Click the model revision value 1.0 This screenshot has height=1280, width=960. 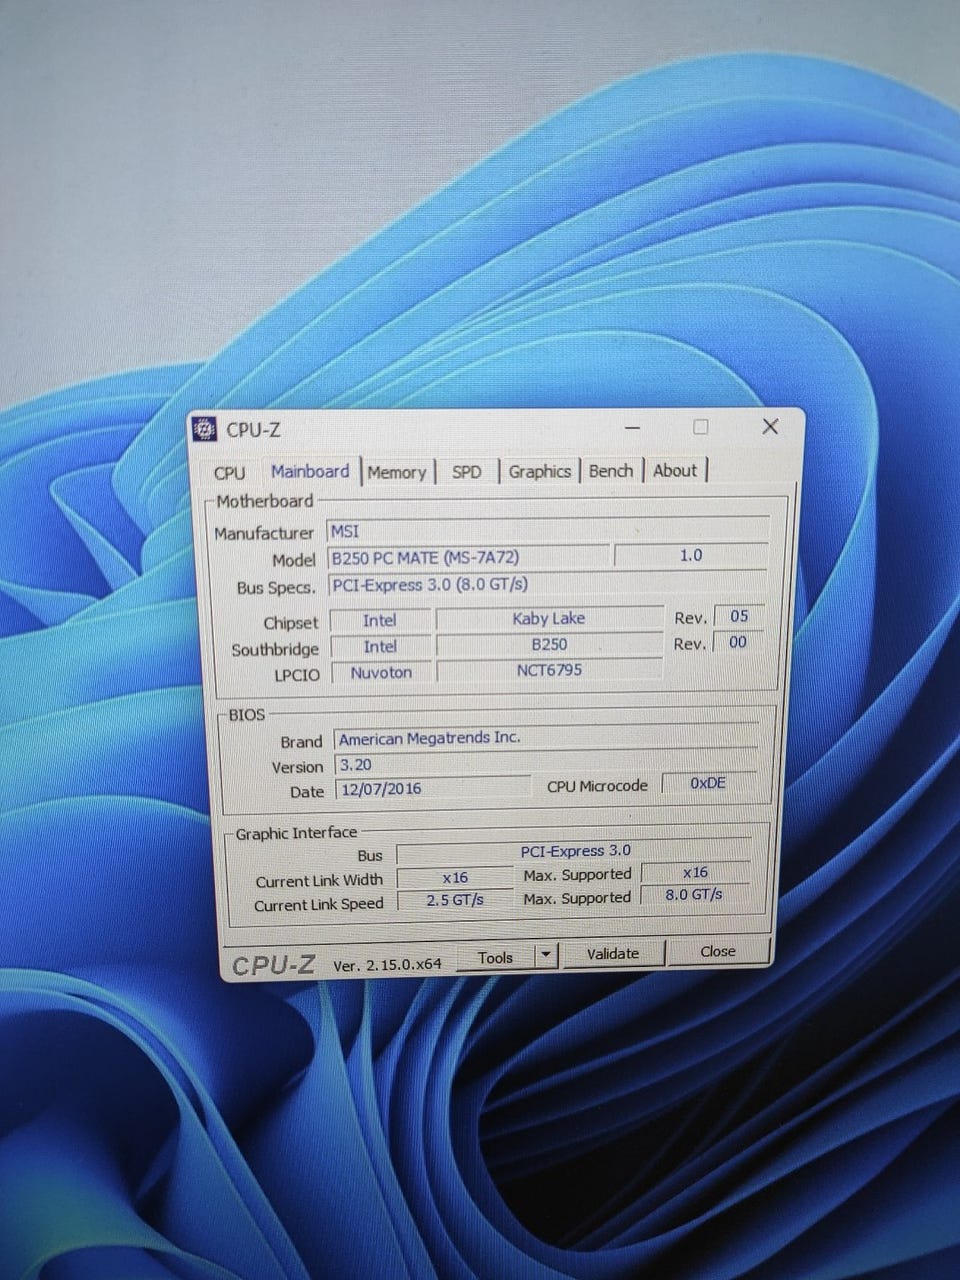coord(691,555)
